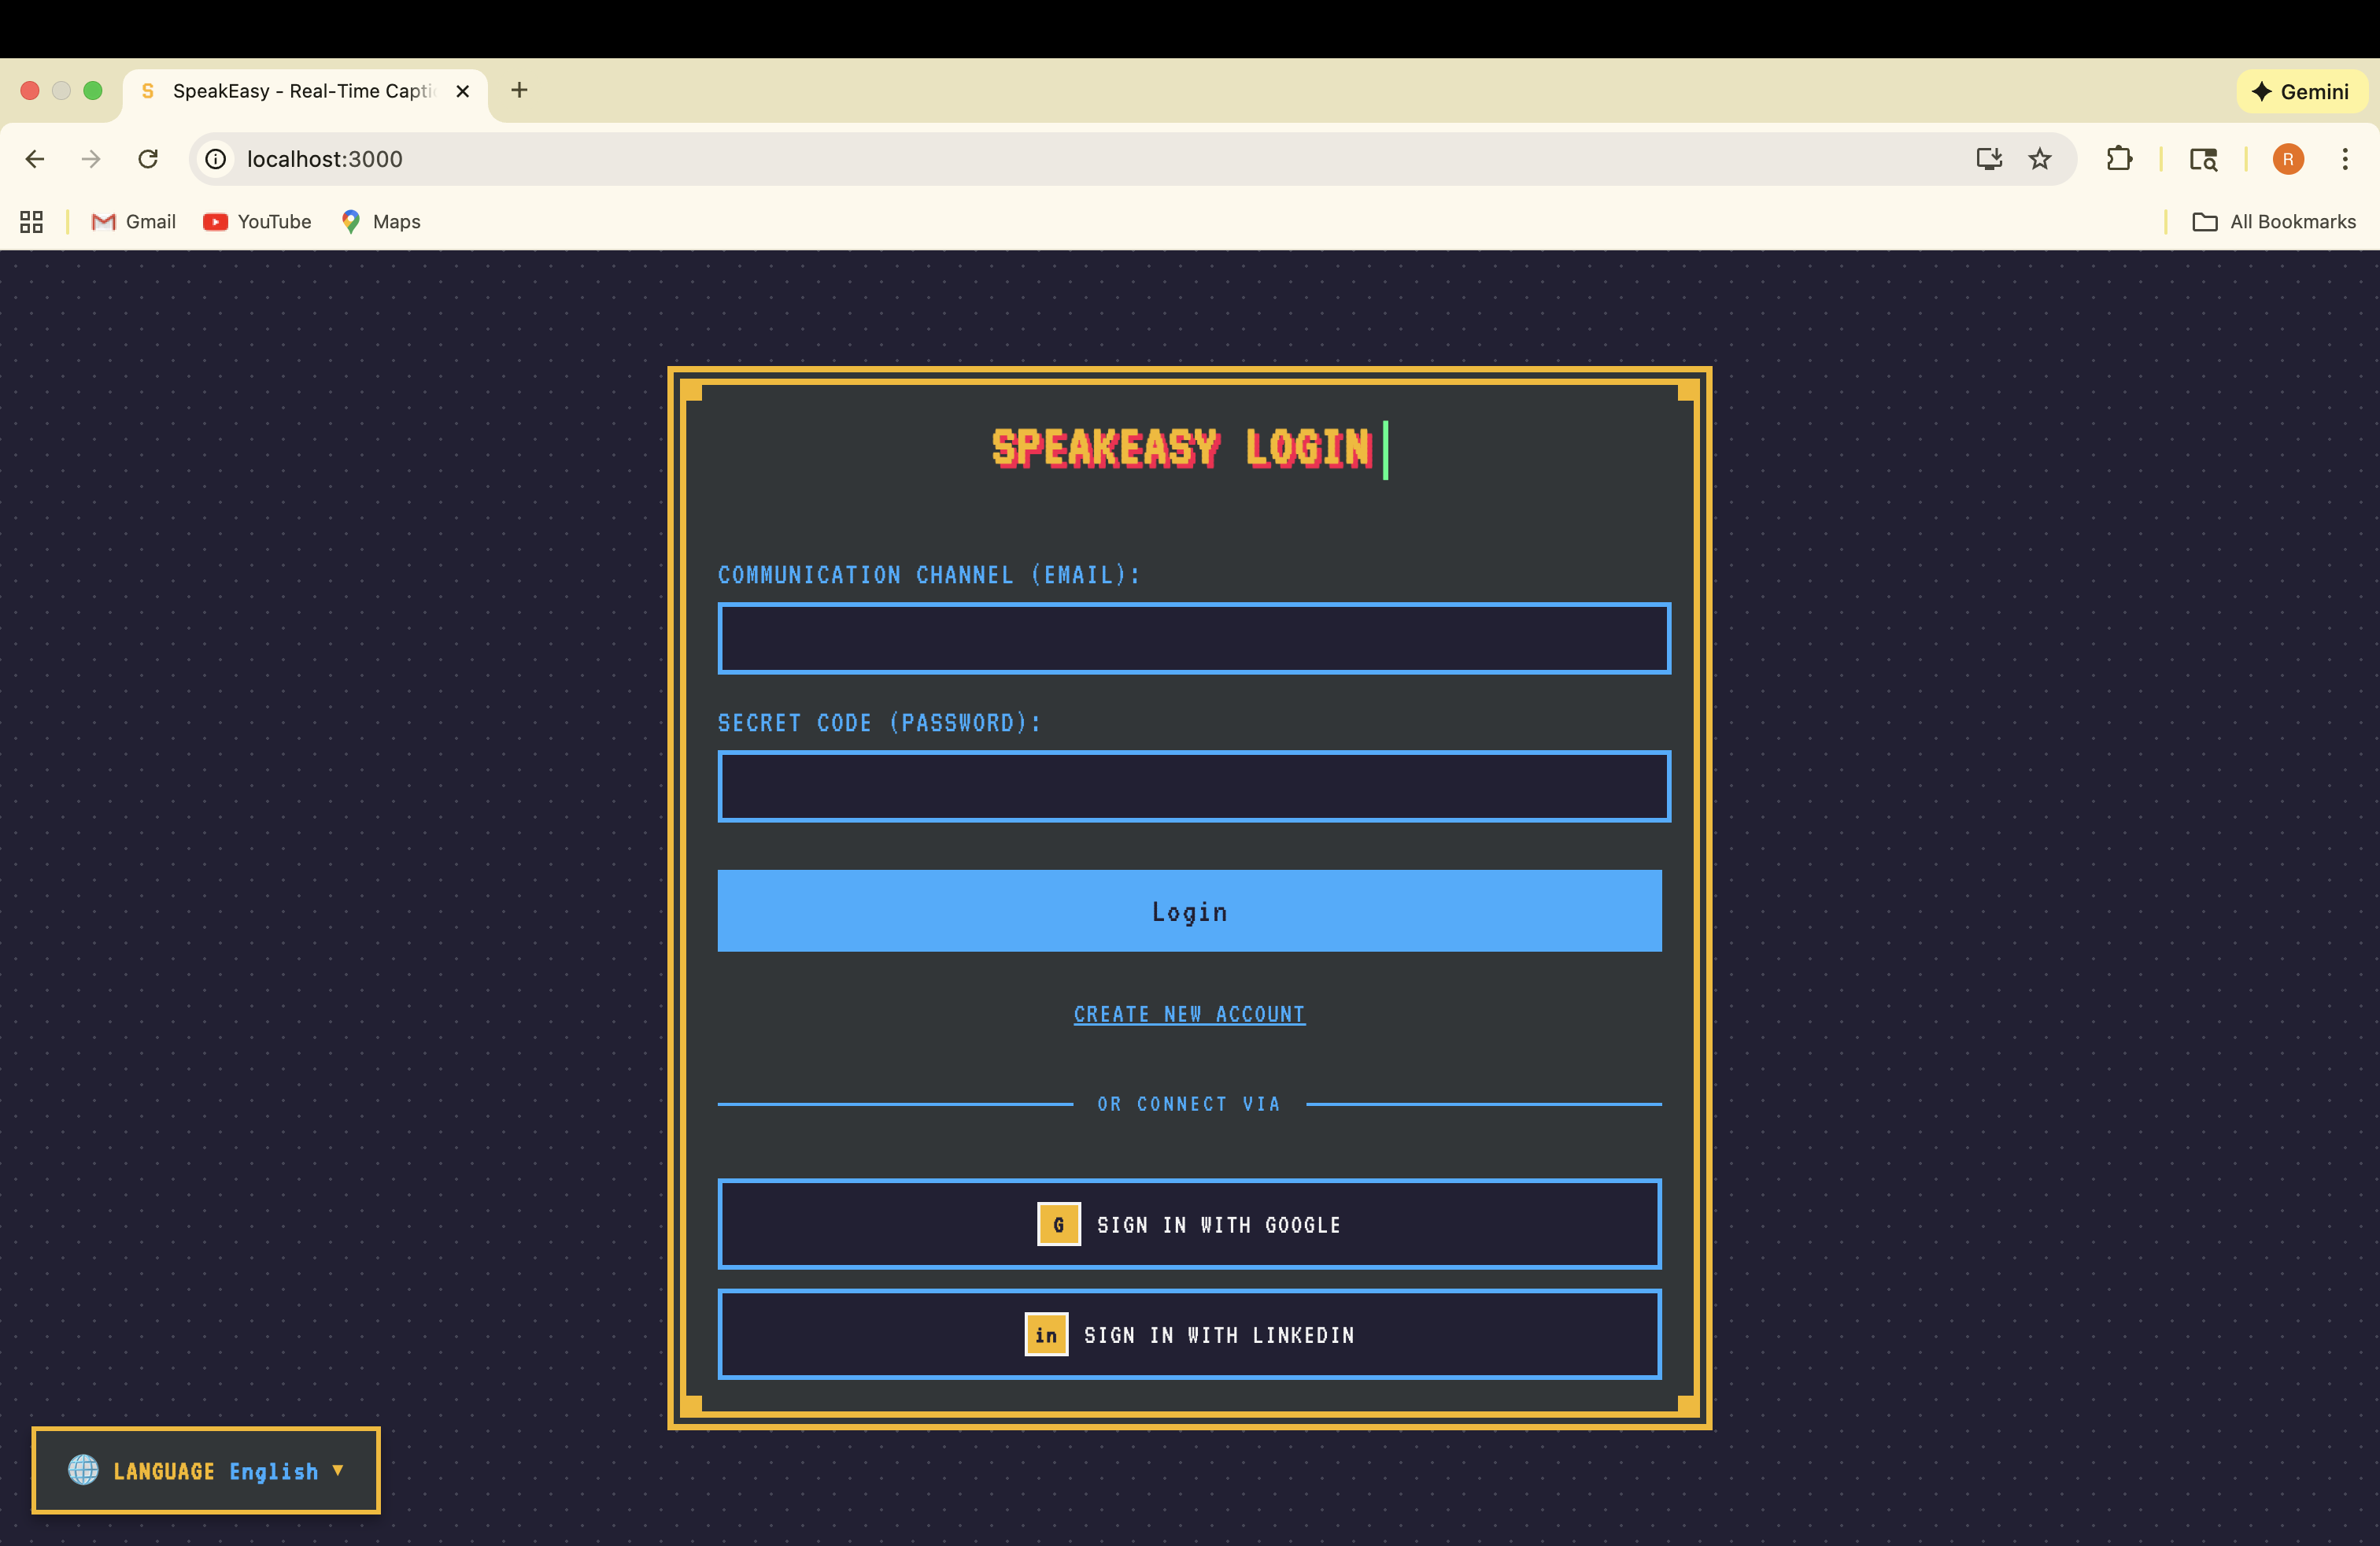Click the Google G icon badge
The width and height of the screenshot is (2380, 1546).
click(1058, 1224)
